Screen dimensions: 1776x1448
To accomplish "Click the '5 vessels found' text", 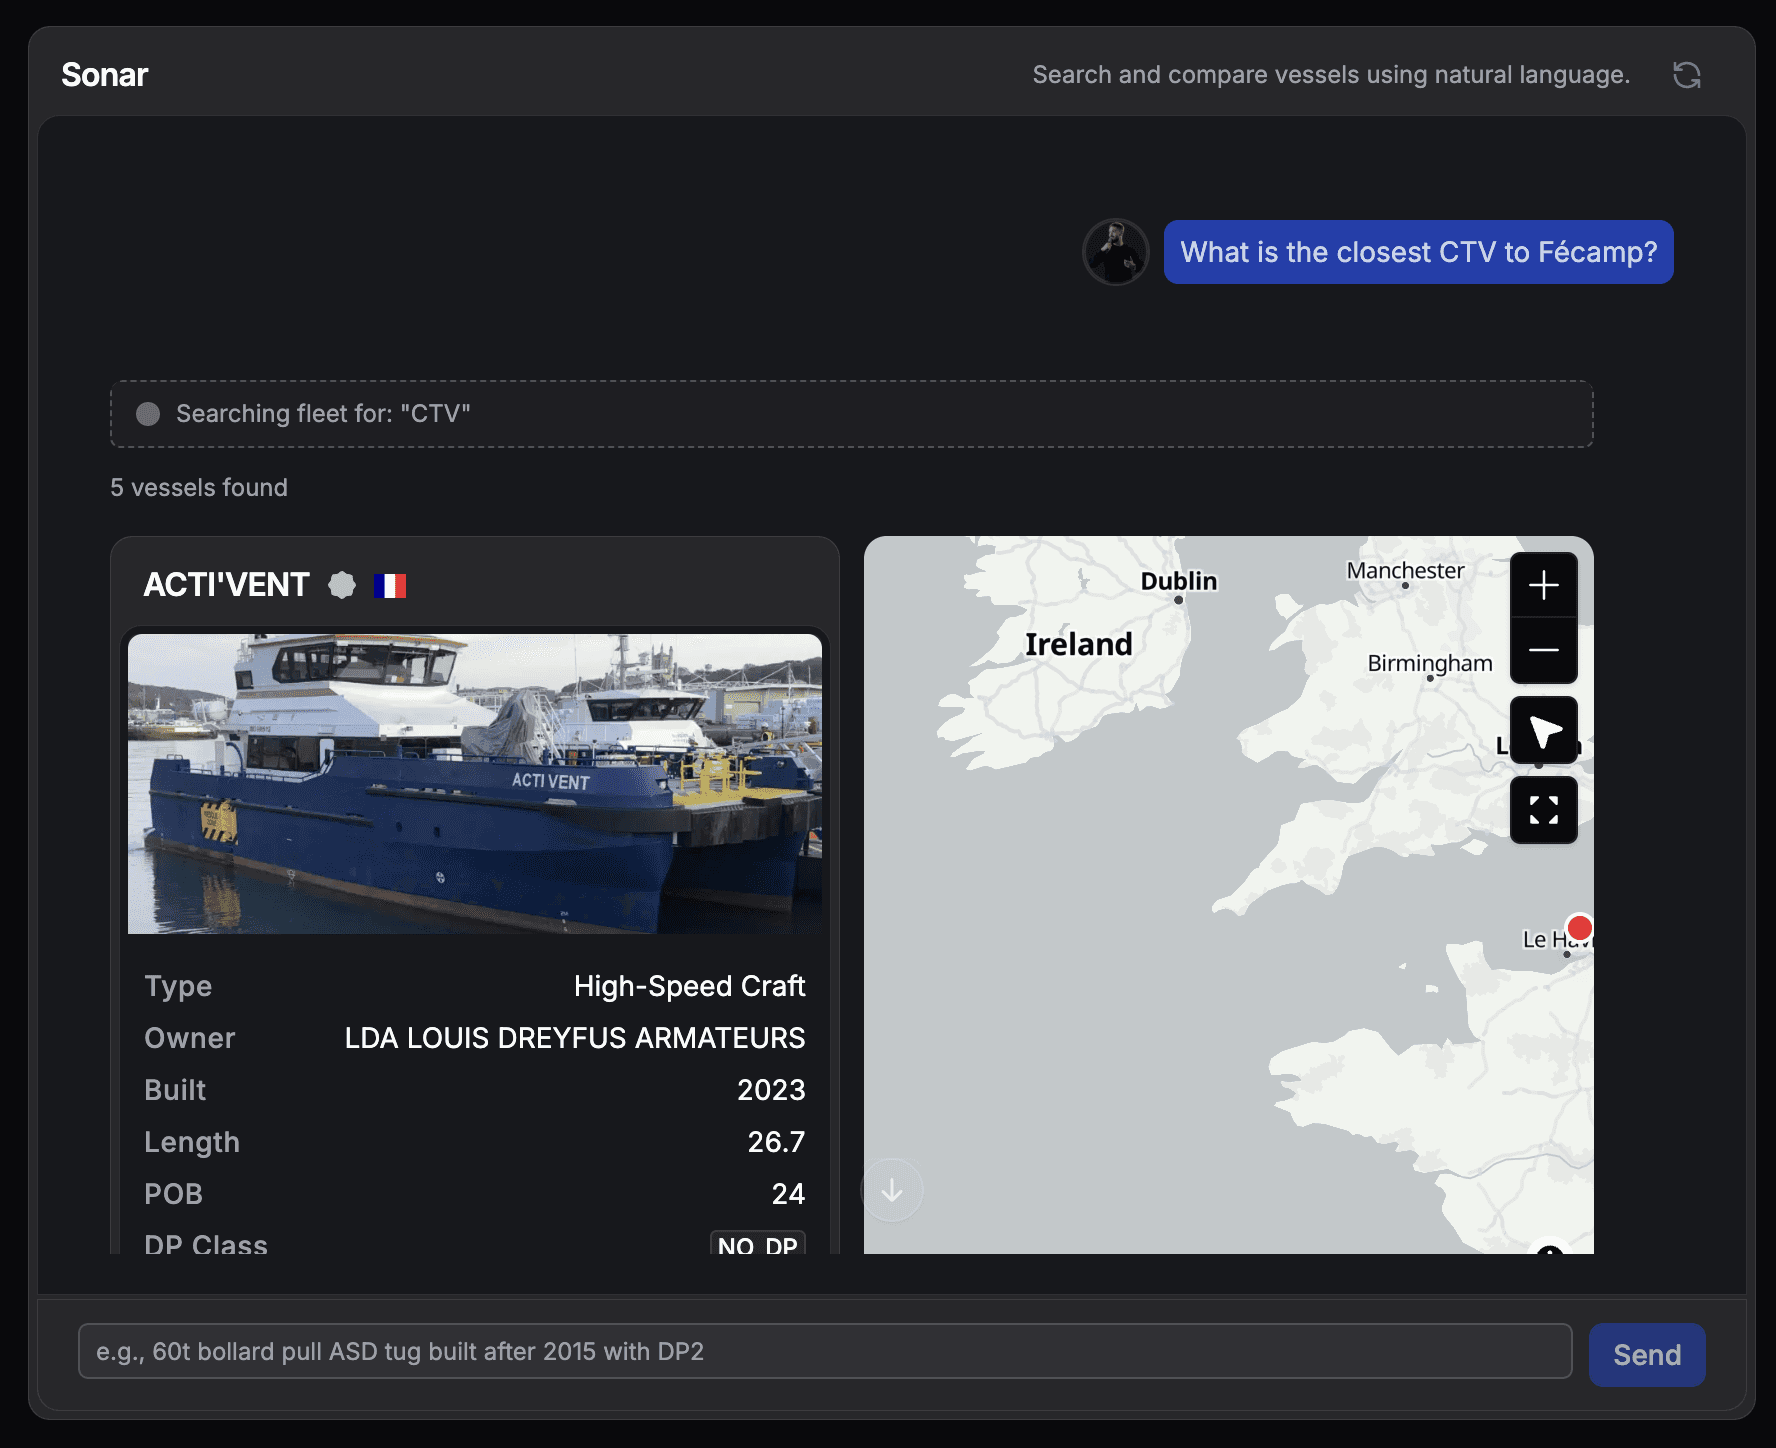I will pos(199,487).
